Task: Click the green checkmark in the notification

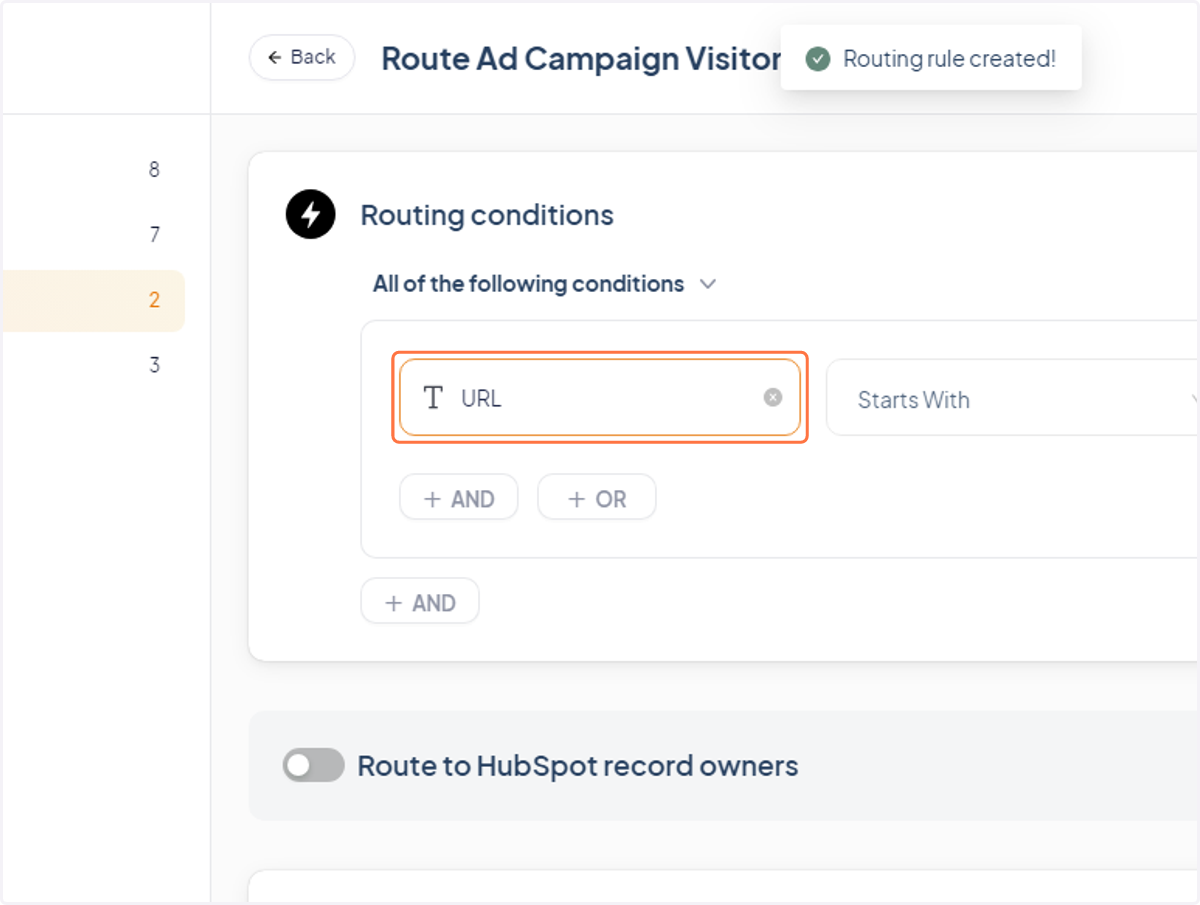Action: coord(818,59)
